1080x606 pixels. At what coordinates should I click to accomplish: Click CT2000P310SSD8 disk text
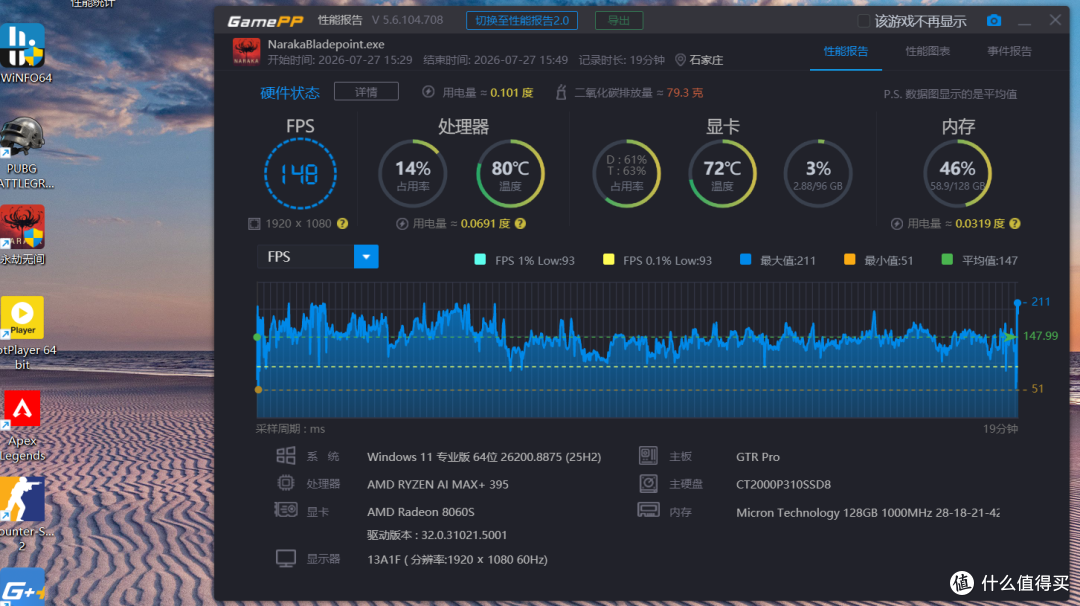tap(783, 484)
